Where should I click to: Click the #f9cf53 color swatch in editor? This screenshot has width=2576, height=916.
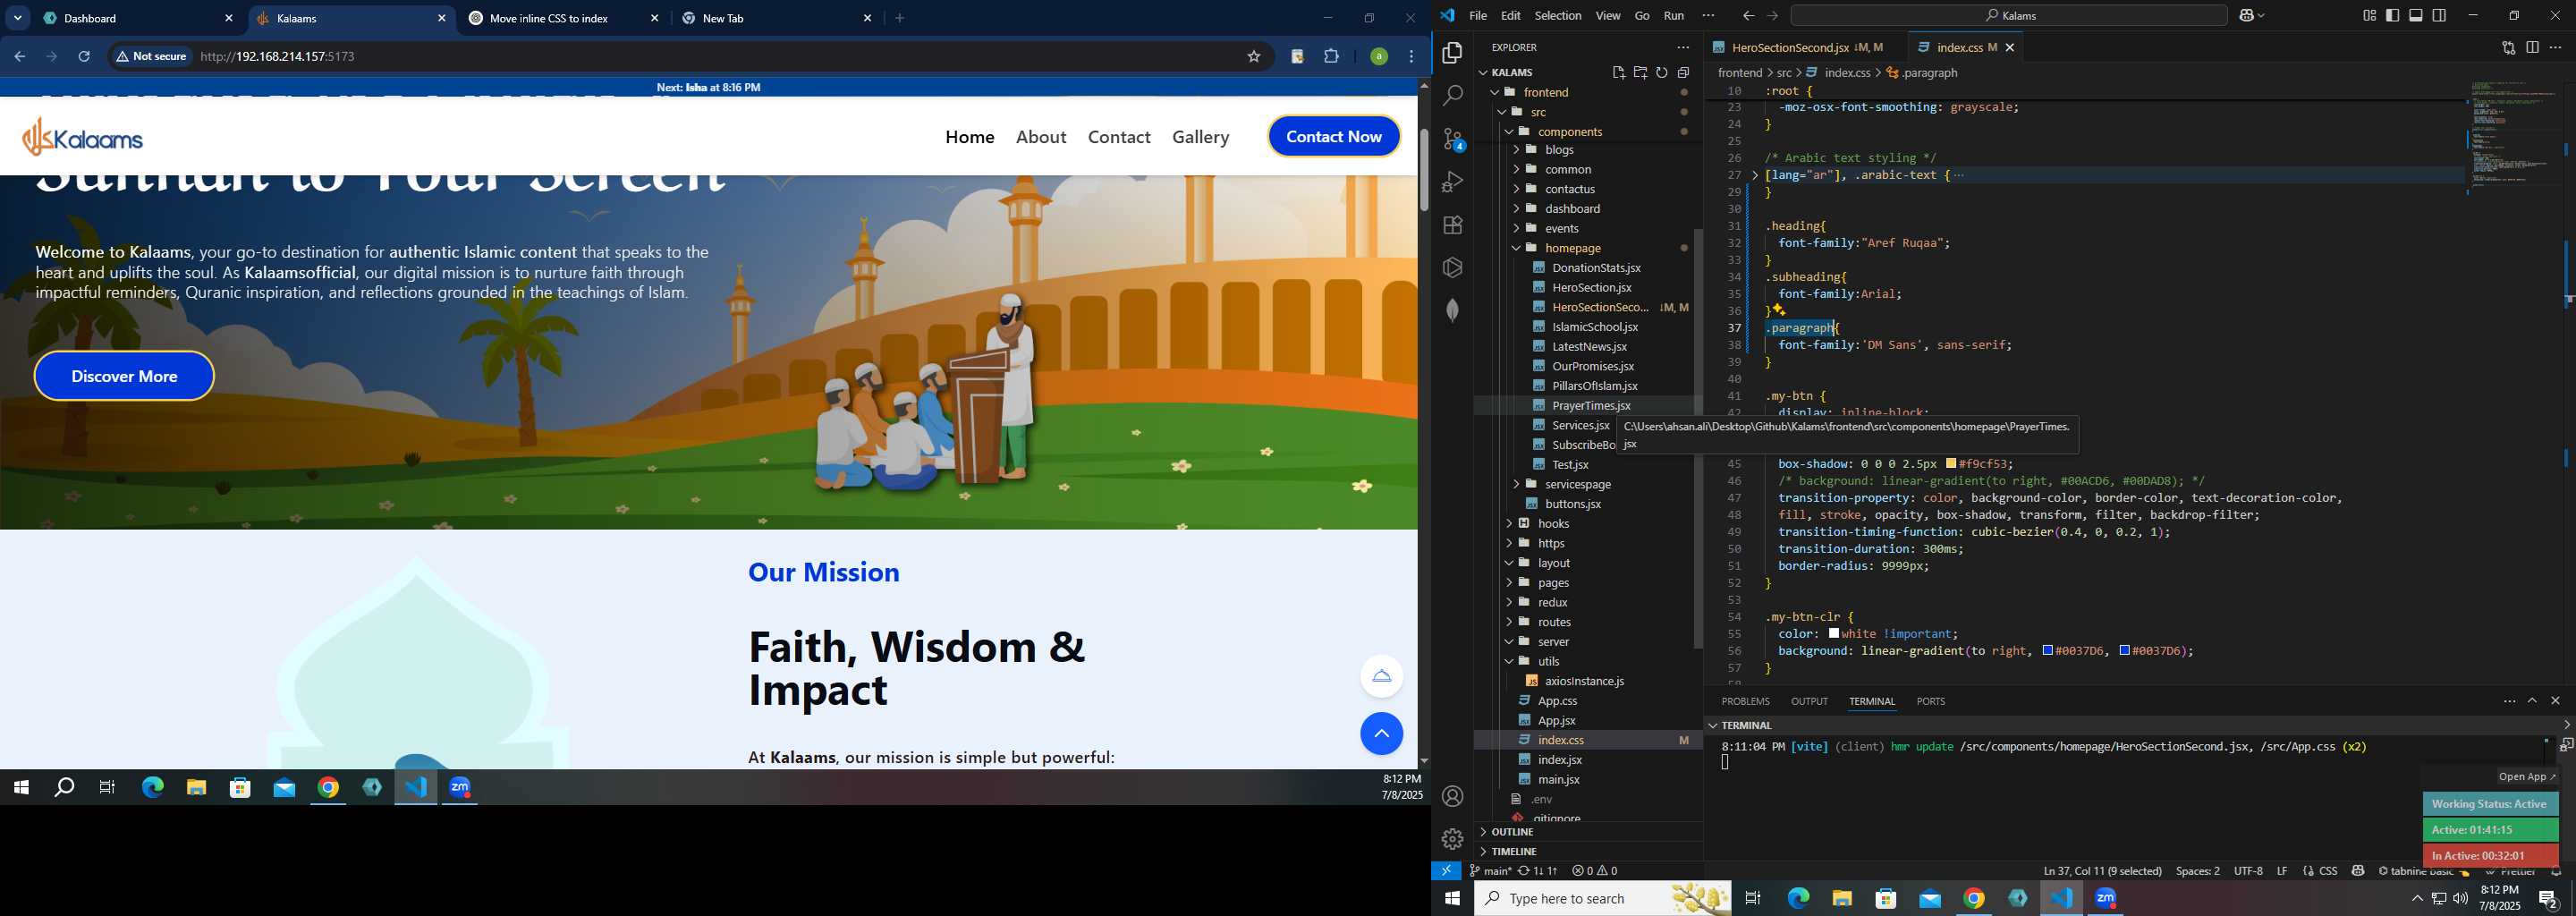coord(1950,464)
